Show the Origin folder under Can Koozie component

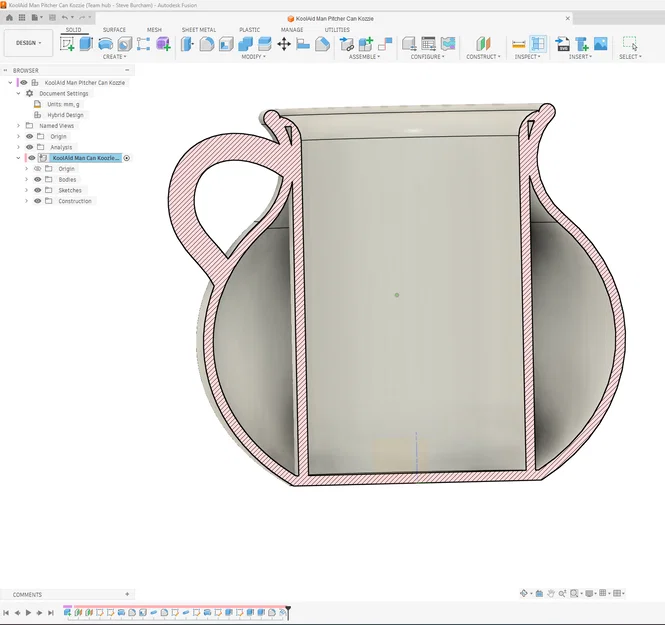click(37, 169)
